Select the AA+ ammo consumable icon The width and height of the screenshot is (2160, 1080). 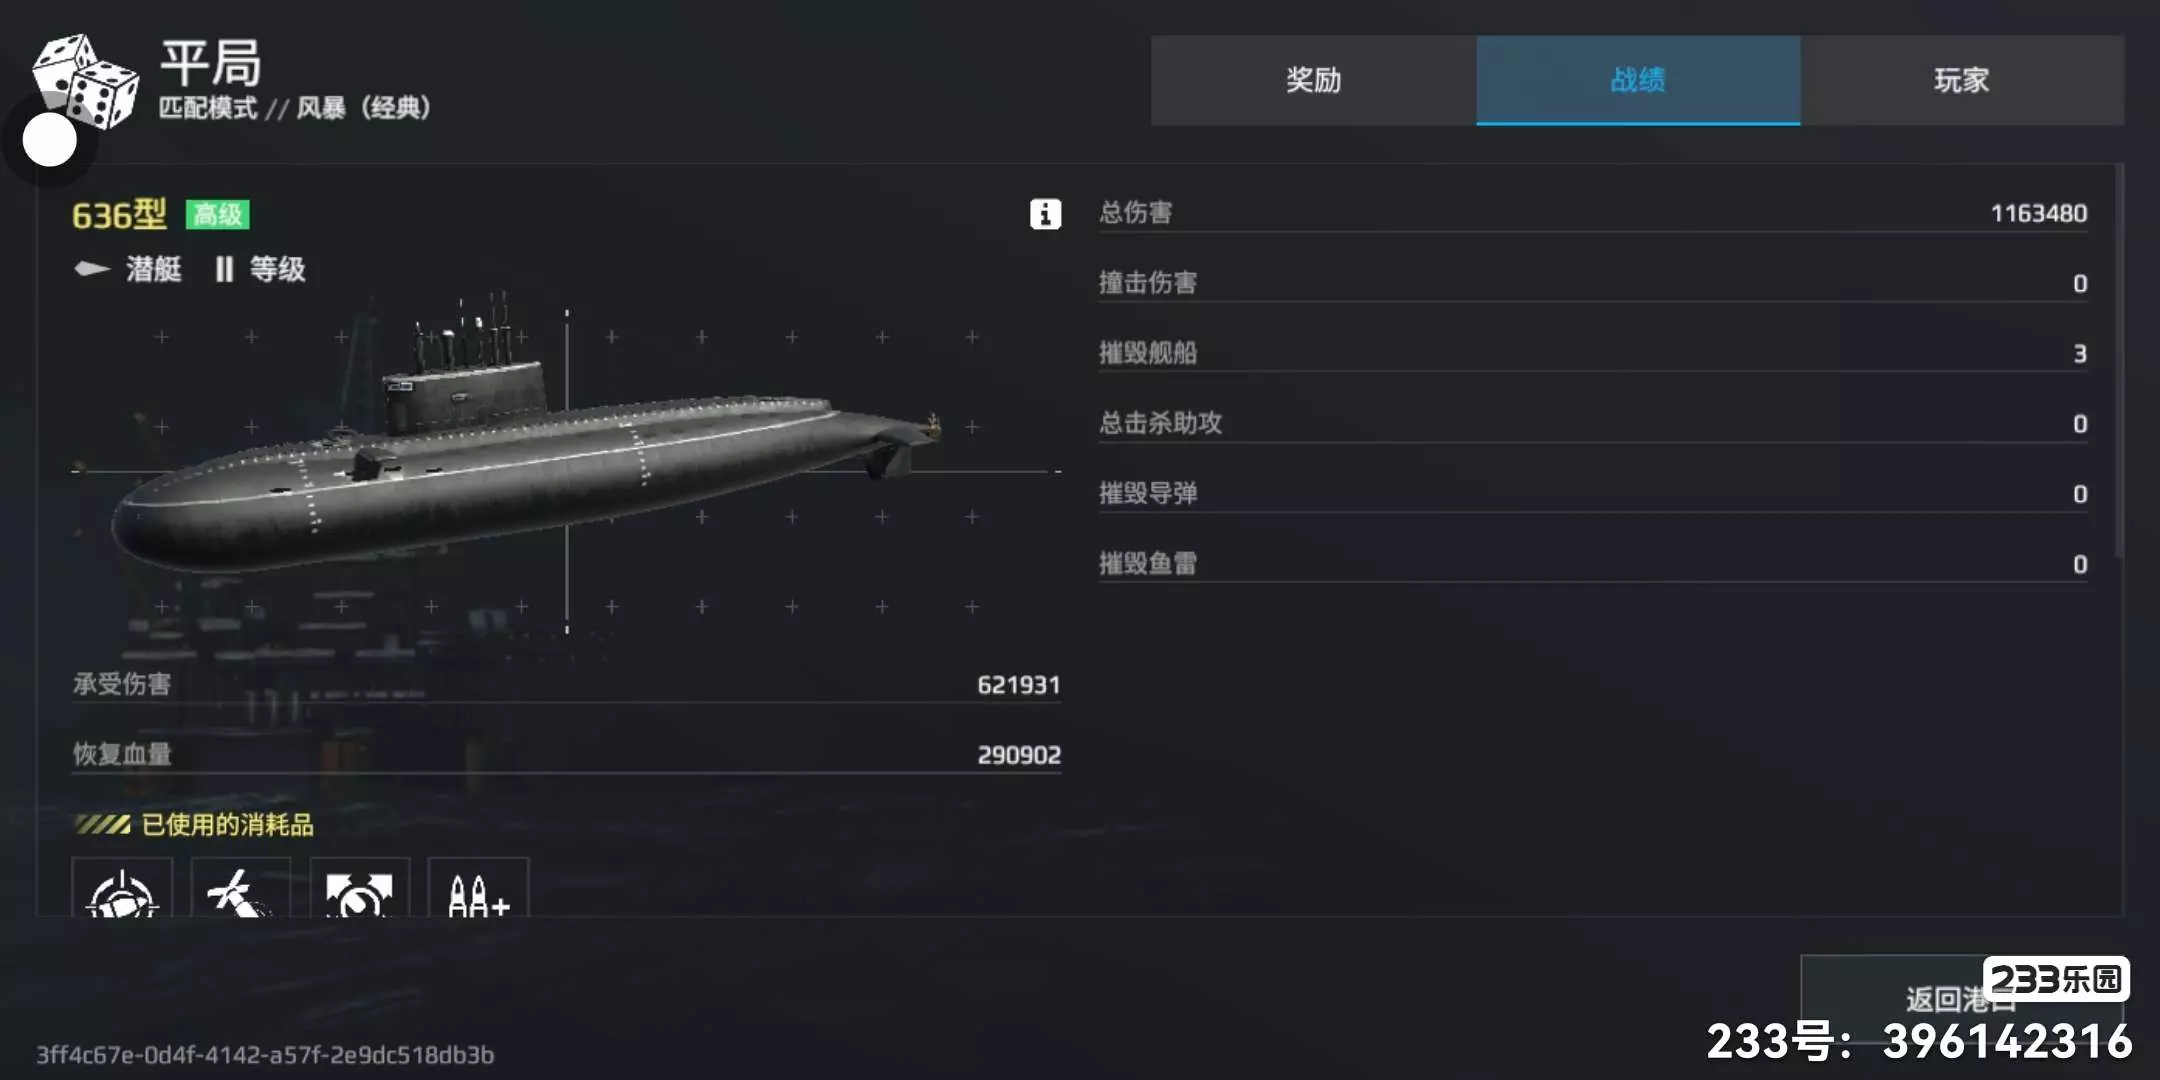[x=478, y=888]
